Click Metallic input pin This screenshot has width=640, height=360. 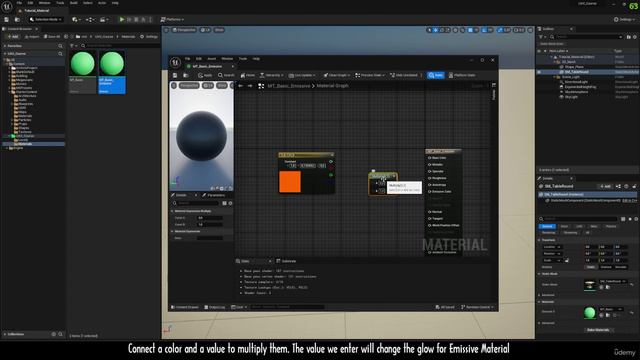[430, 164]
